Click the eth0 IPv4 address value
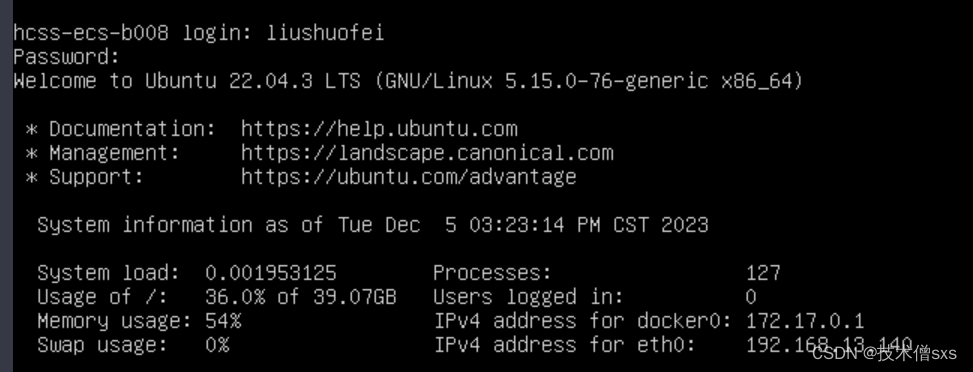Screen dimensions: 973x372 pos(828,345)
